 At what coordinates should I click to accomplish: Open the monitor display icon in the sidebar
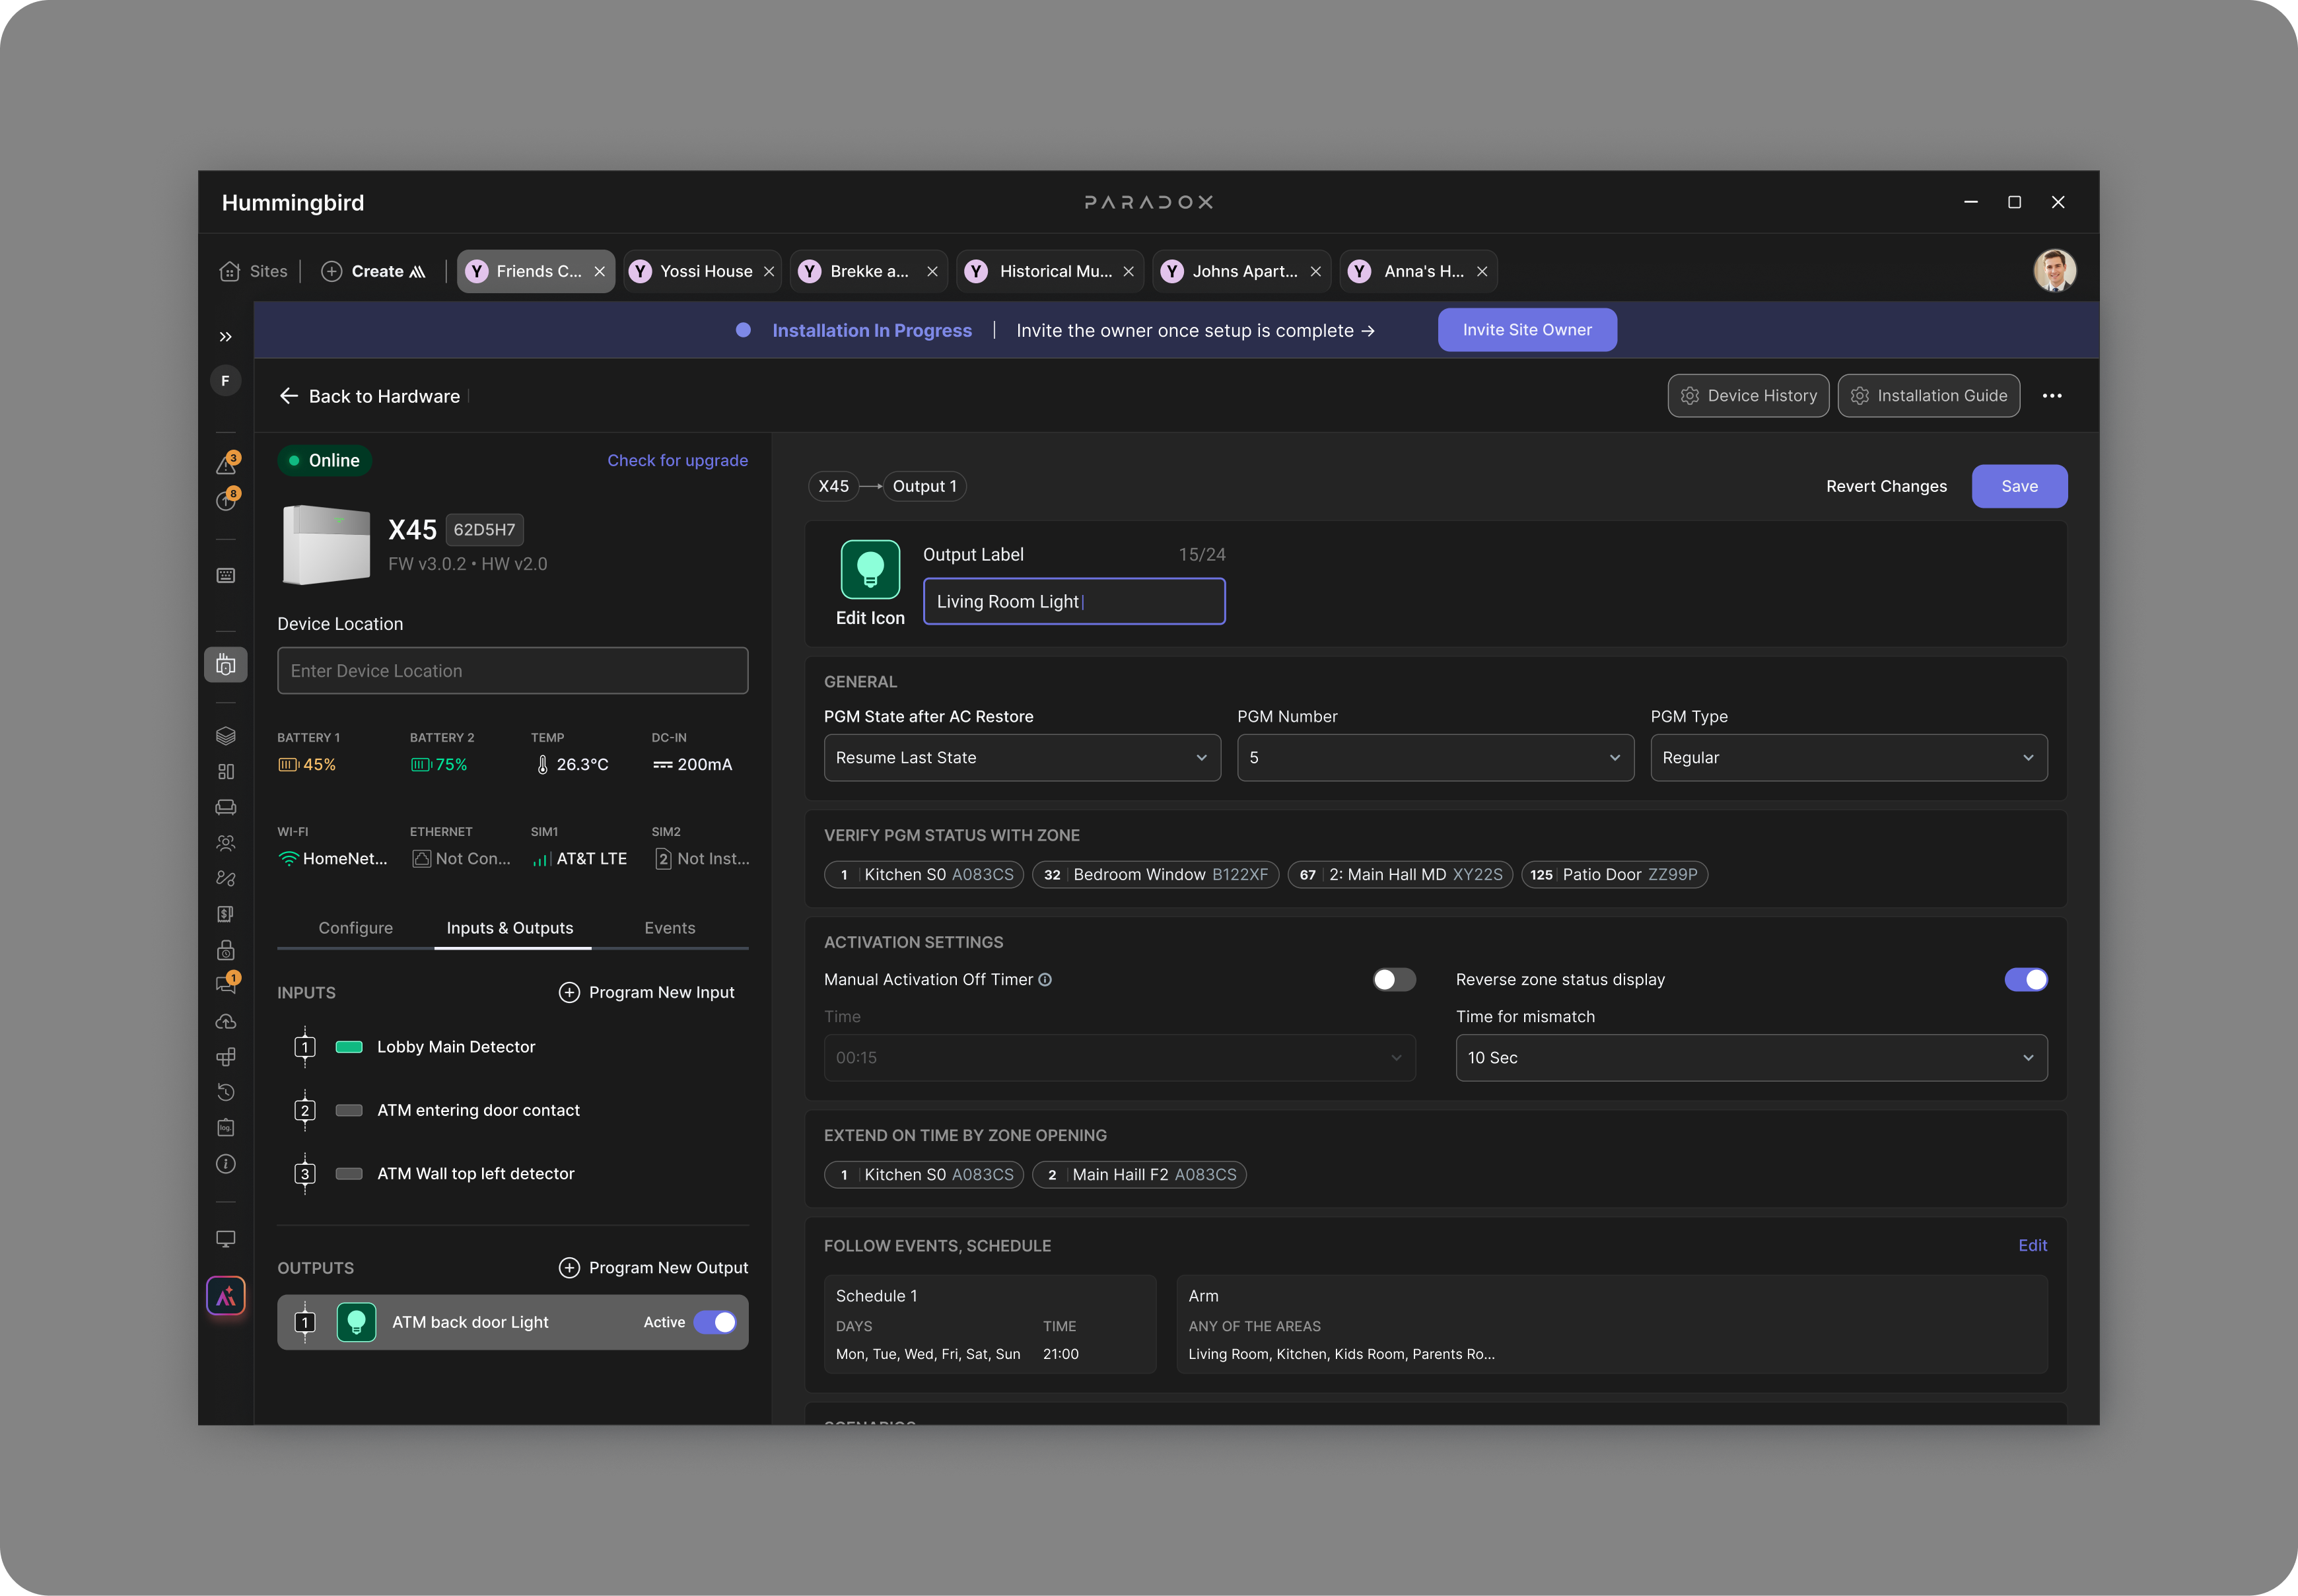(x=226, y=1239)
